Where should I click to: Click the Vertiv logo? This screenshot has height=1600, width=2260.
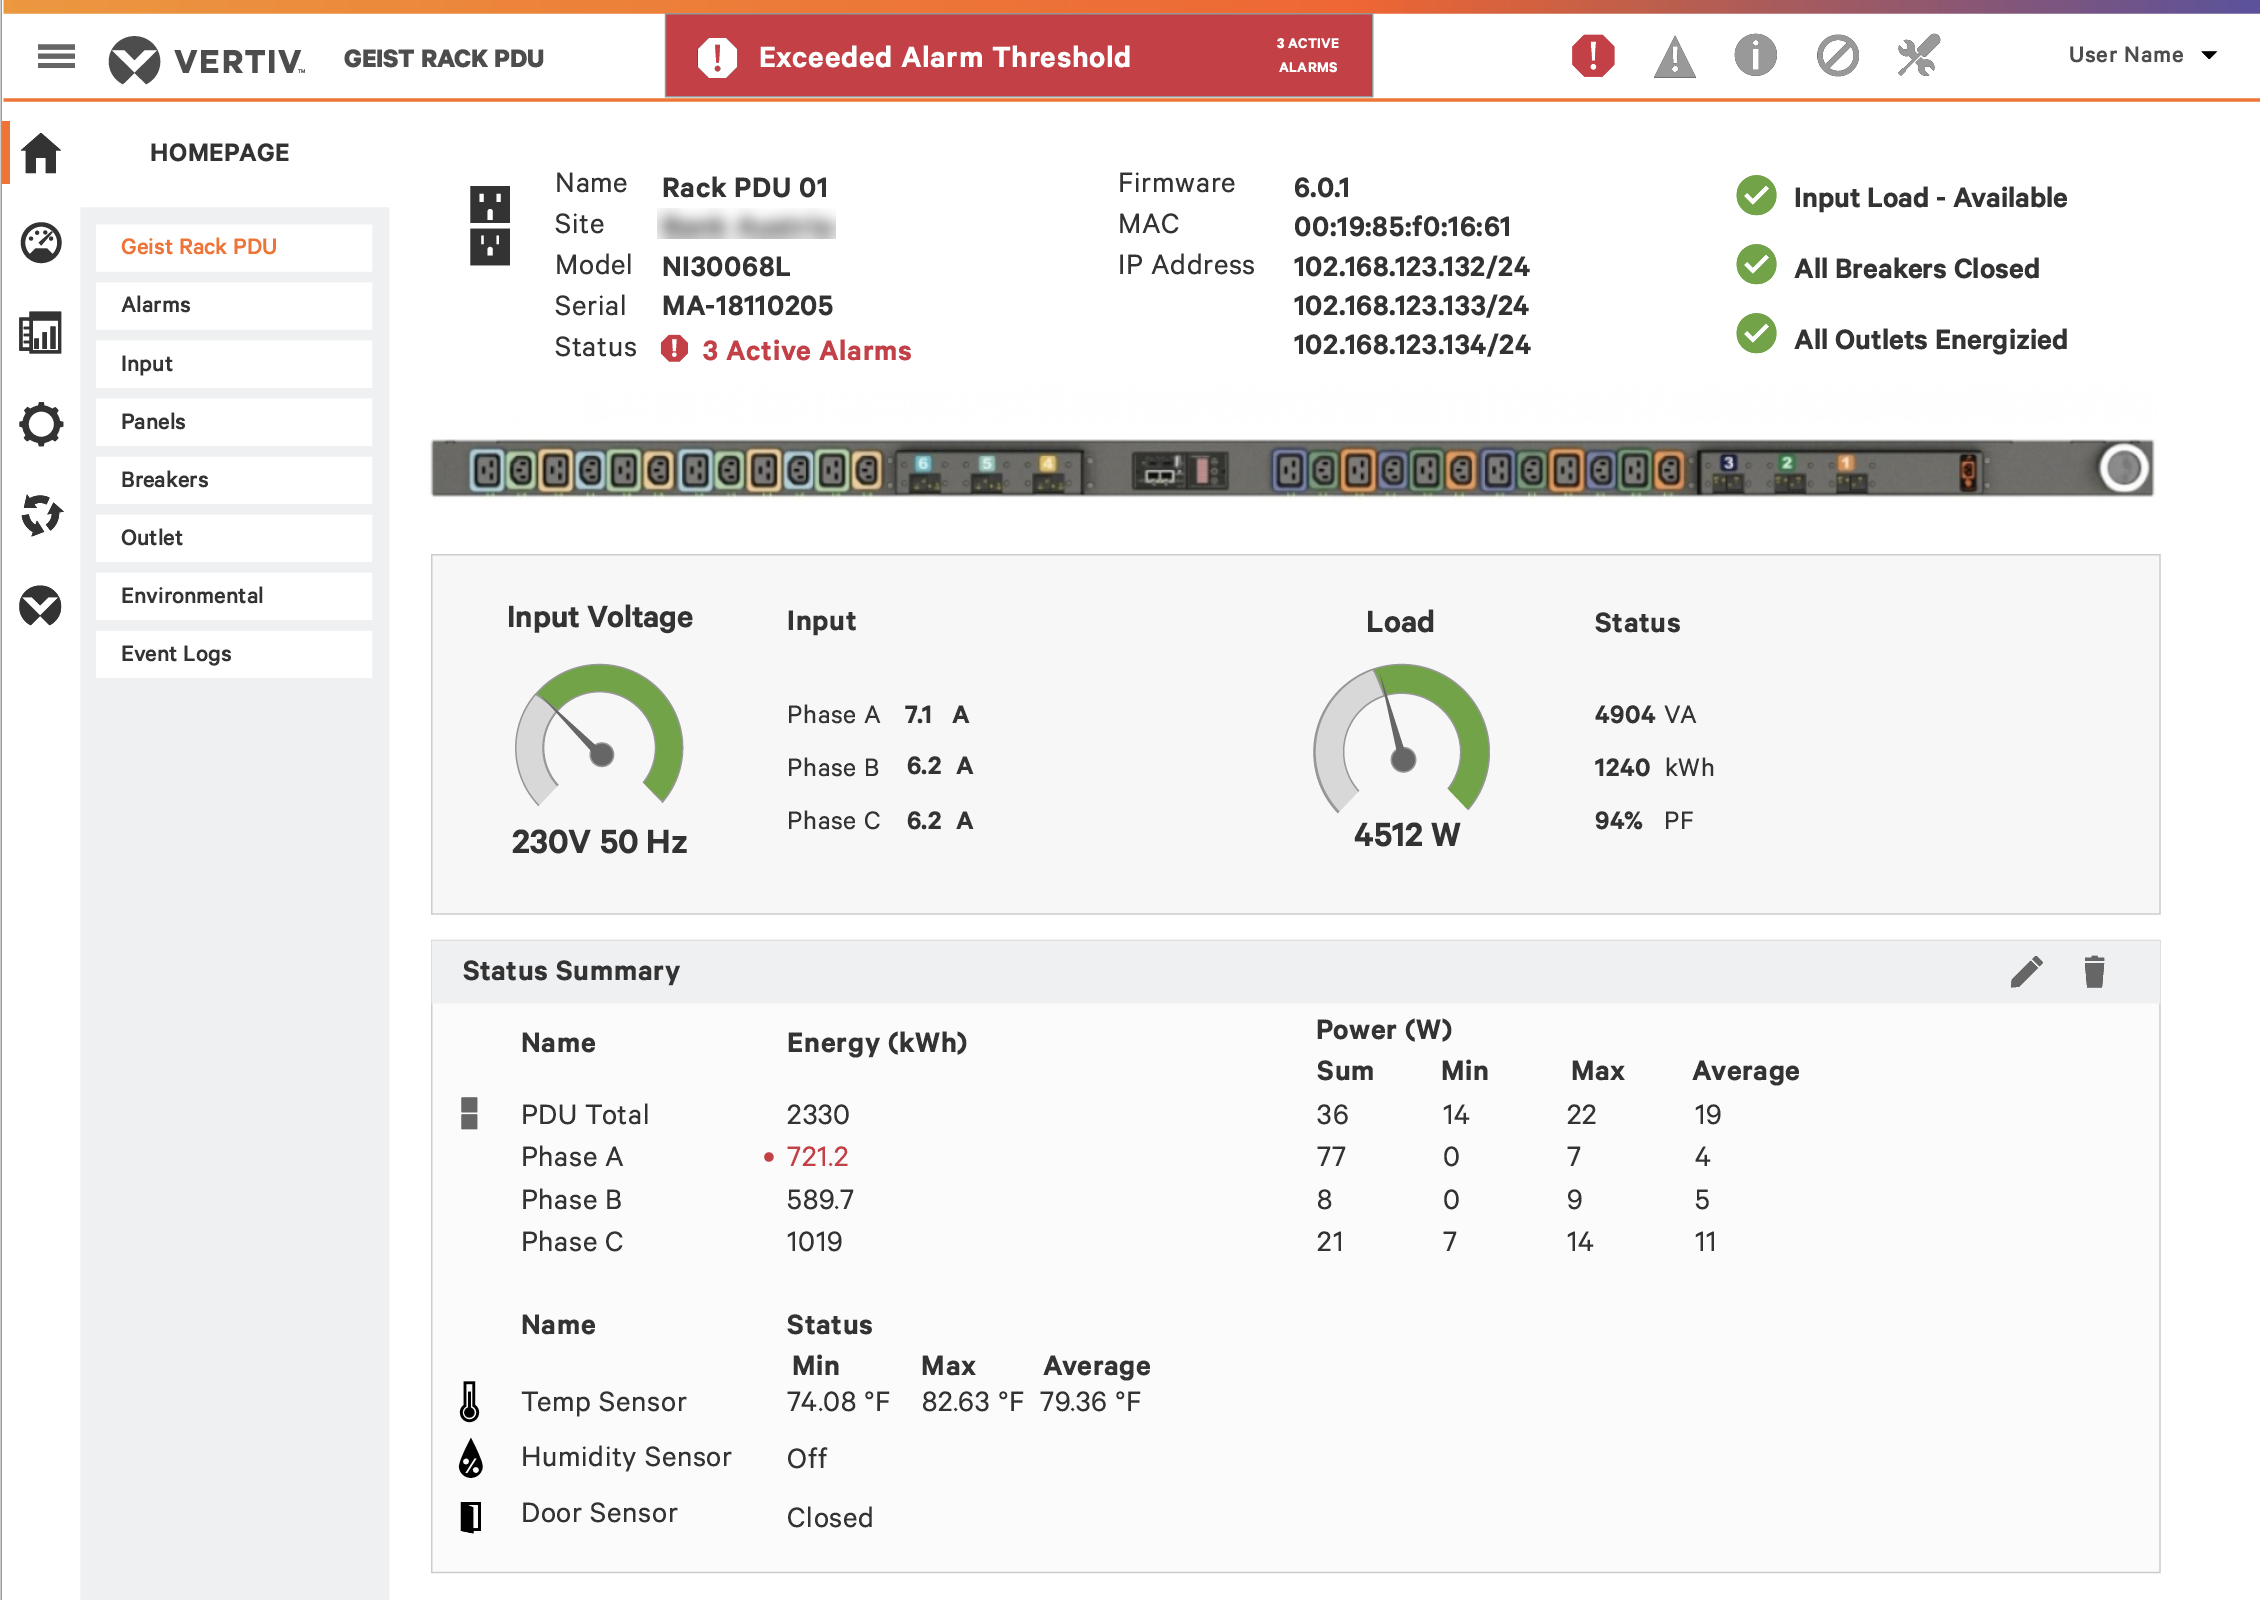click(207, 59)
